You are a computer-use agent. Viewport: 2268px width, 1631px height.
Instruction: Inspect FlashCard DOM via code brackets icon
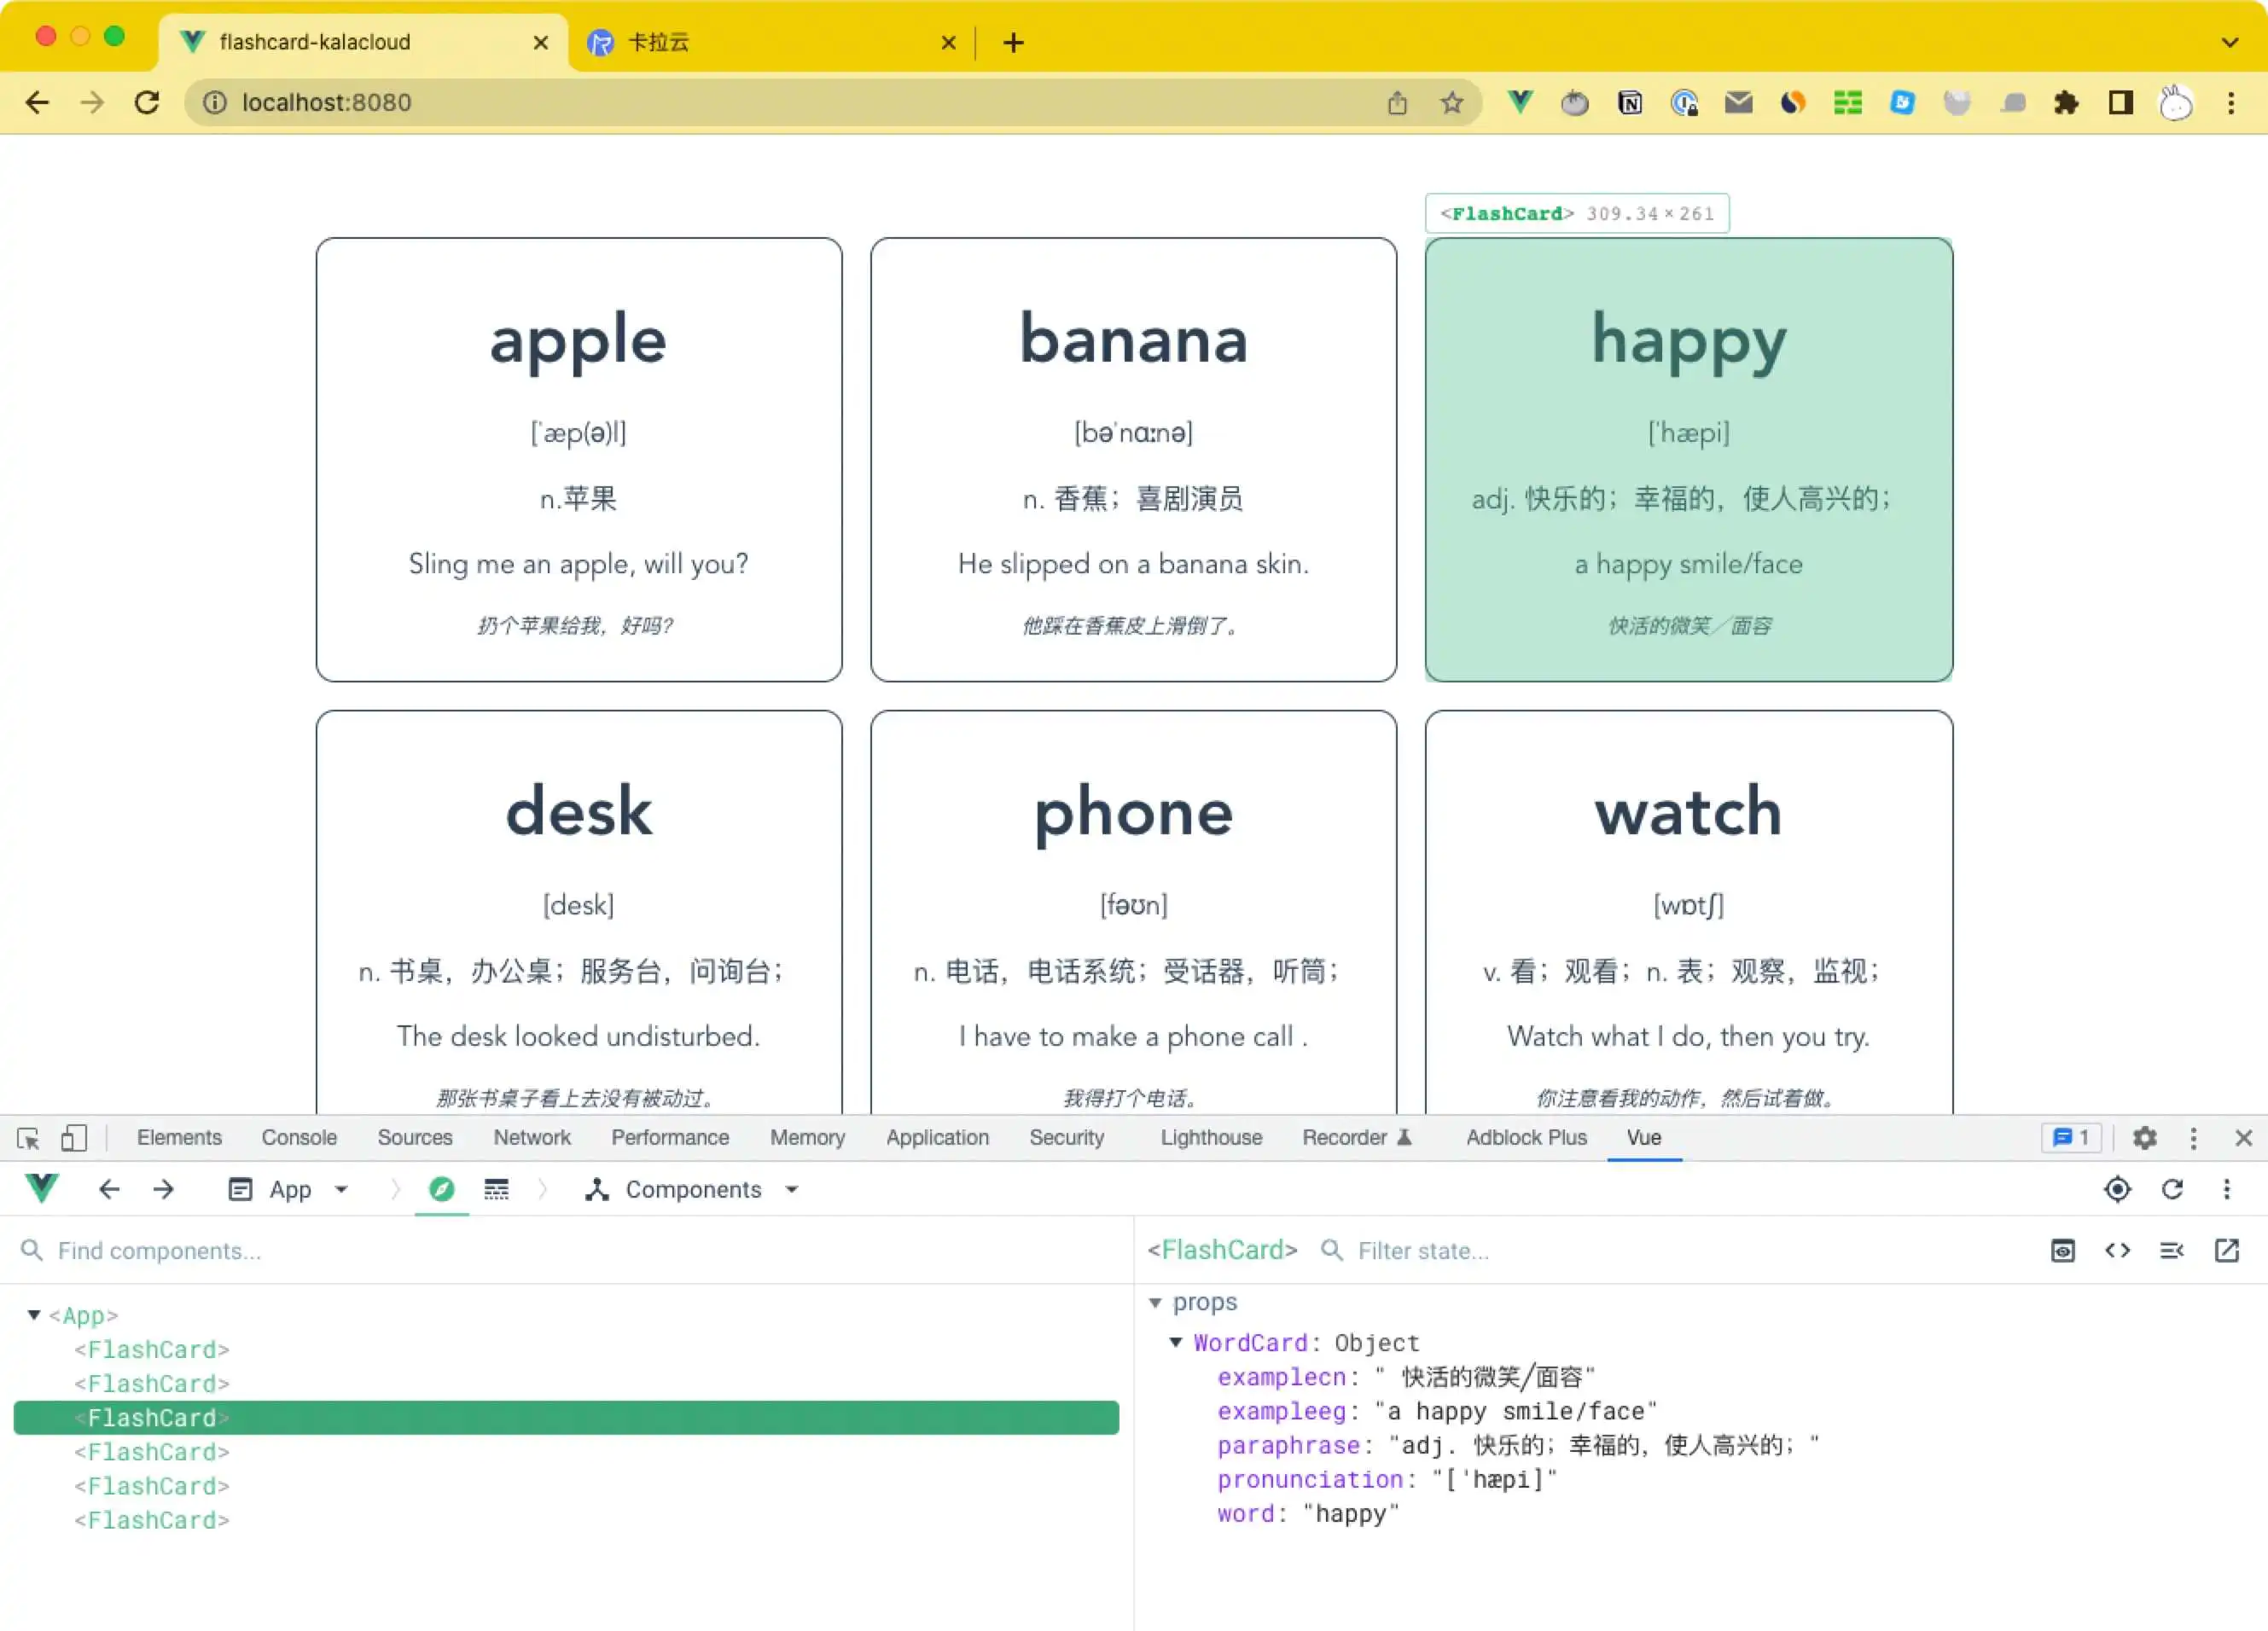[x=2117, y=1250]
